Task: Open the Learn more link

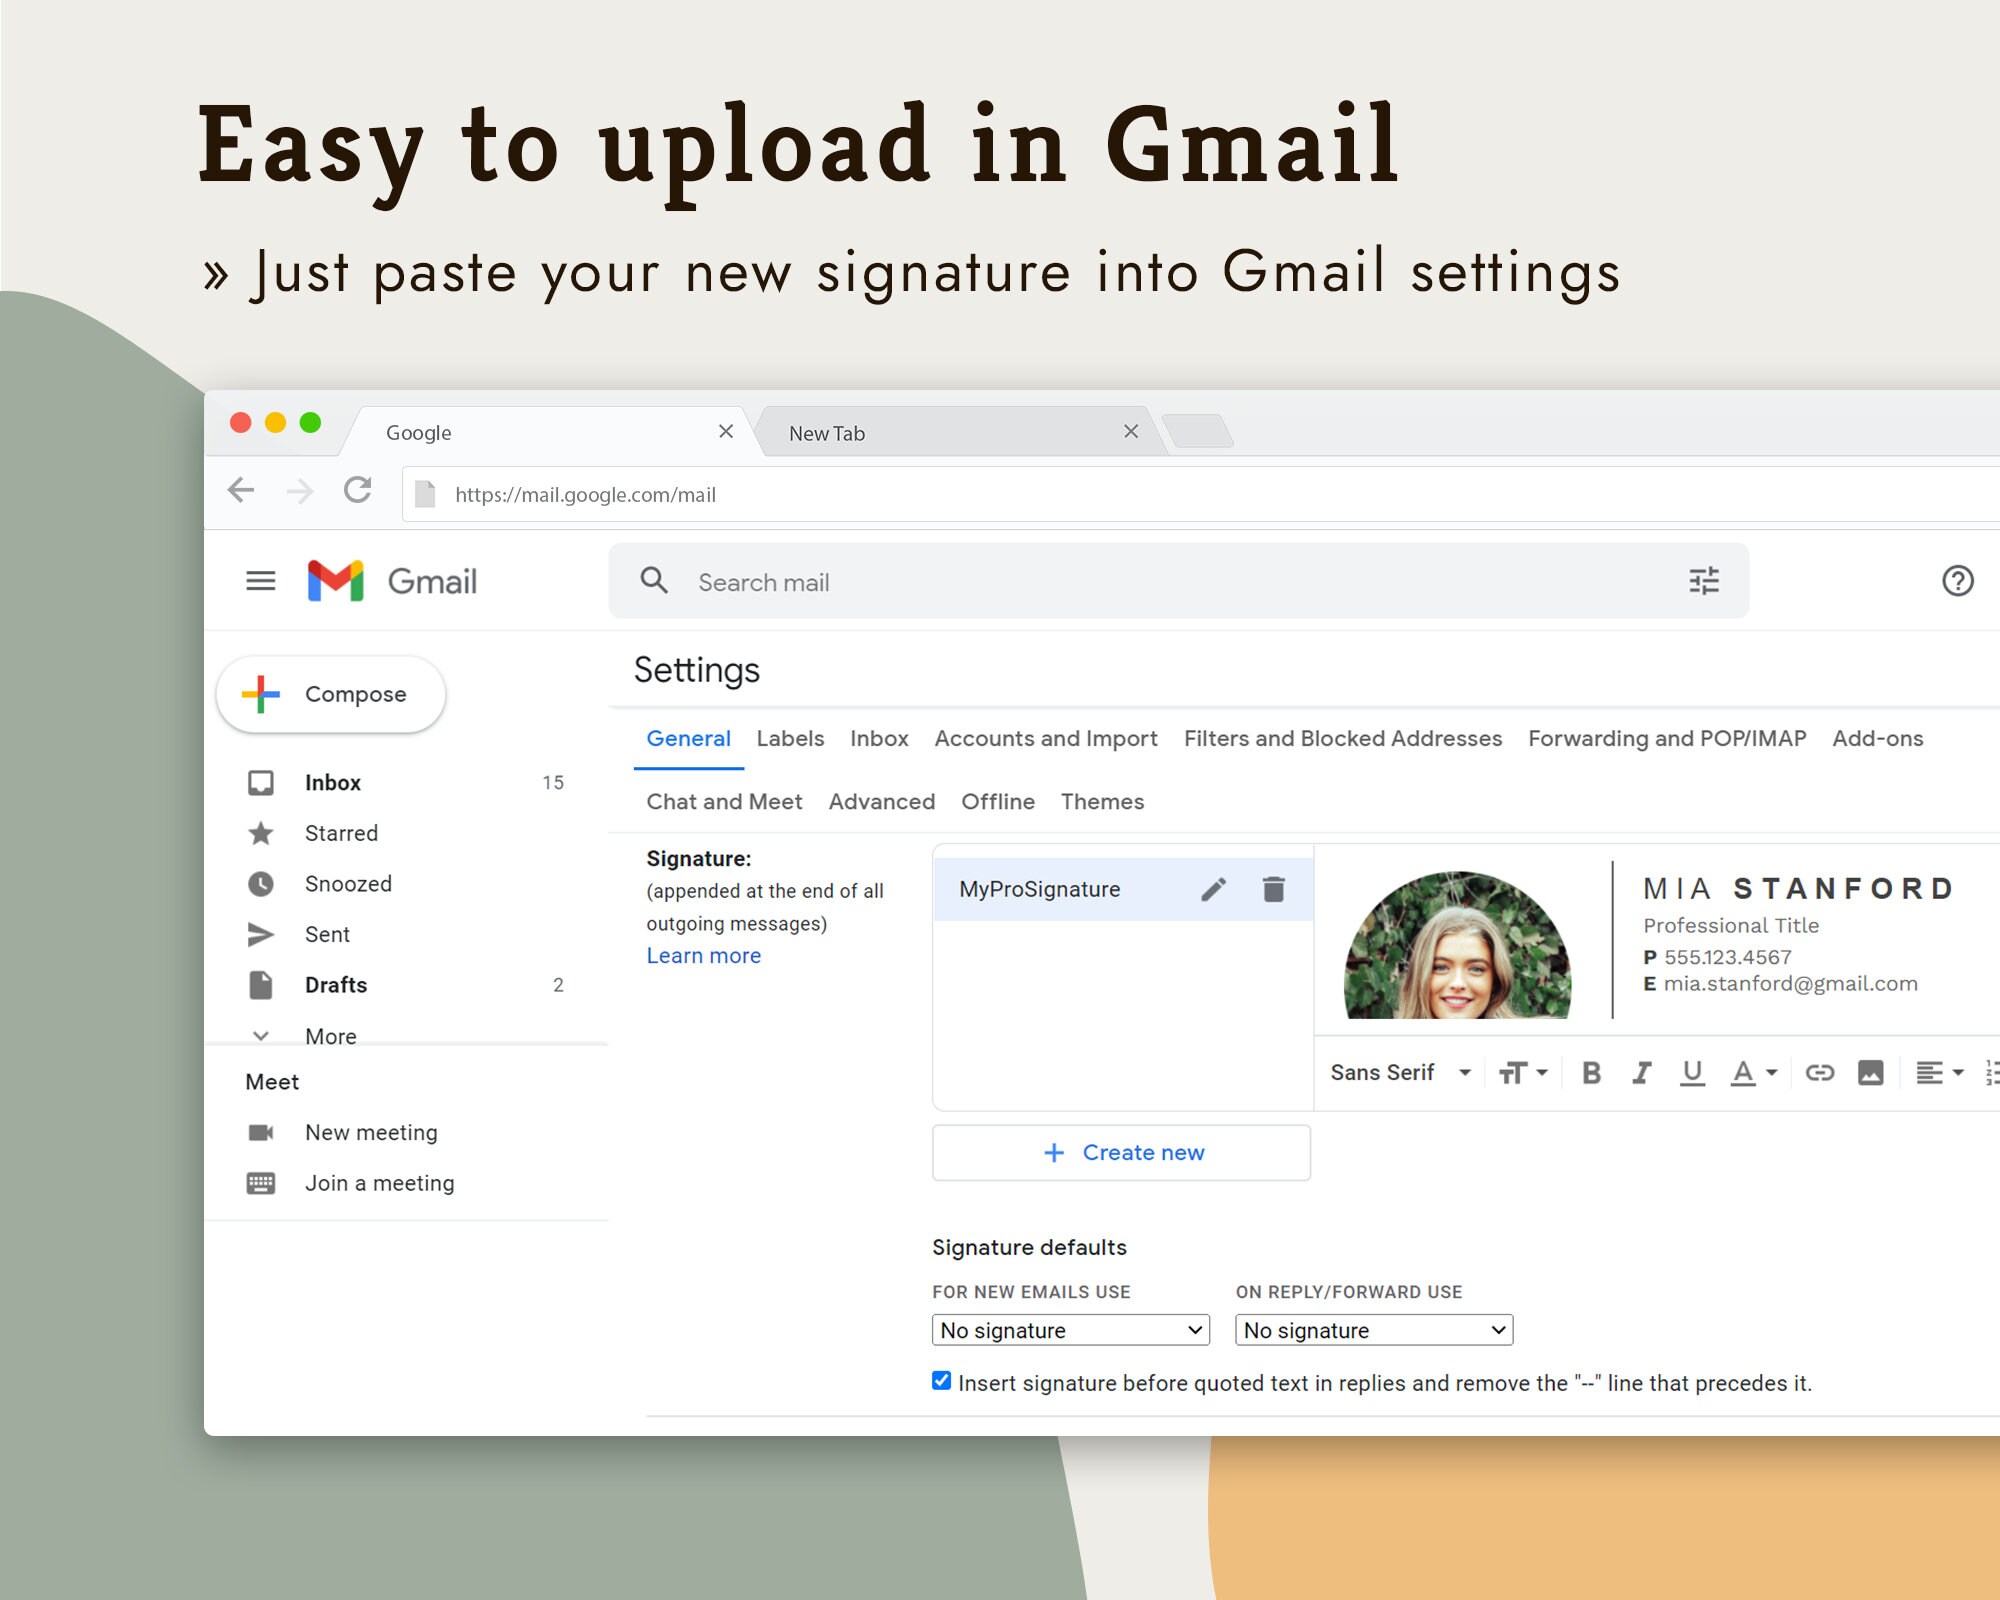Action: click(x=704, y=955)
